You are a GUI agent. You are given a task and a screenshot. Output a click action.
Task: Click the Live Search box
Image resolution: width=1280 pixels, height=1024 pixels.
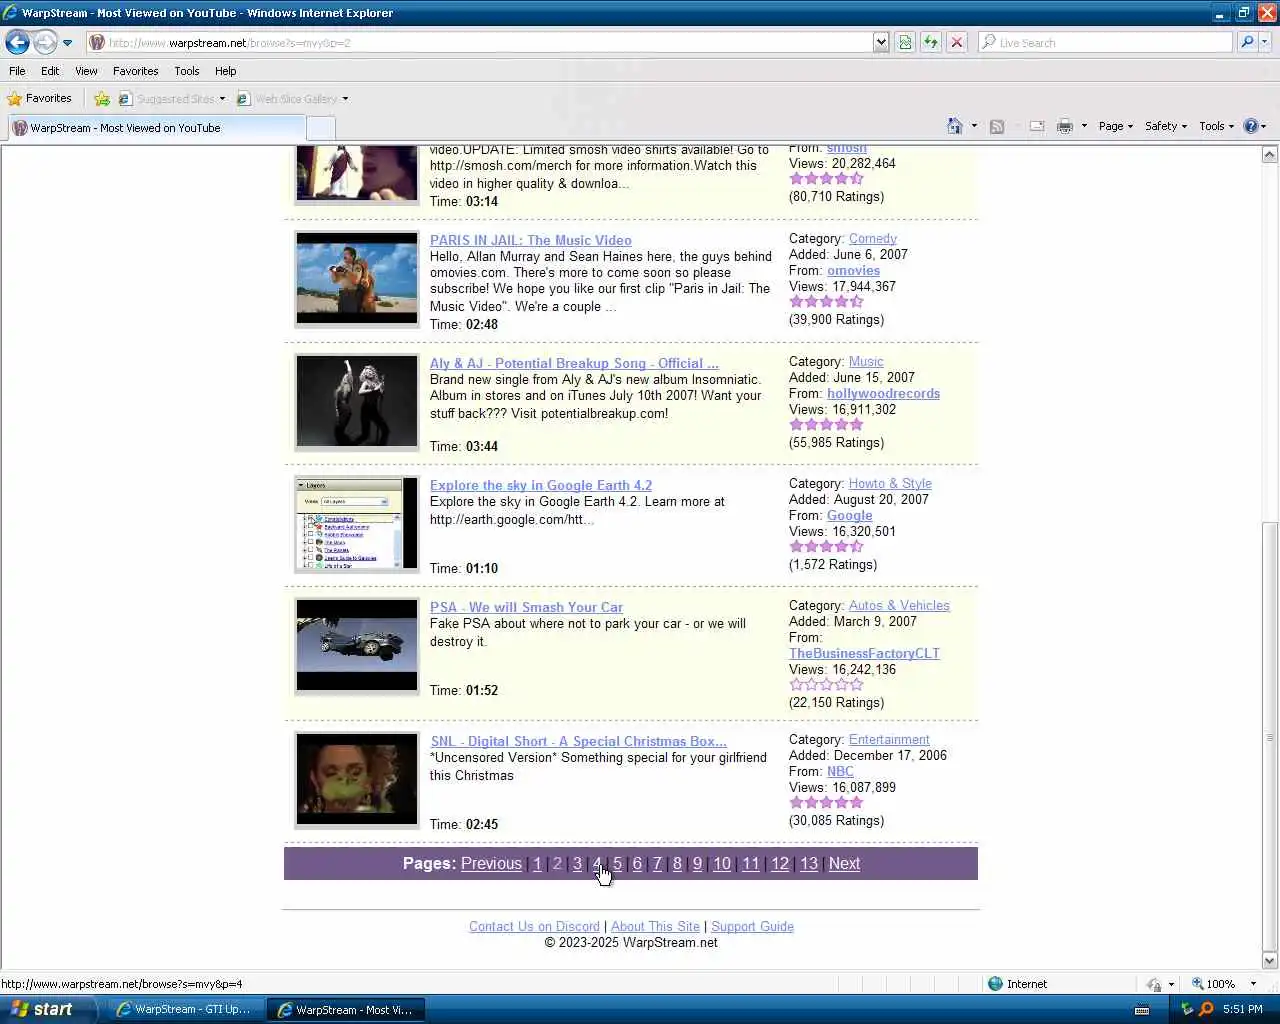pos(1105,42)
